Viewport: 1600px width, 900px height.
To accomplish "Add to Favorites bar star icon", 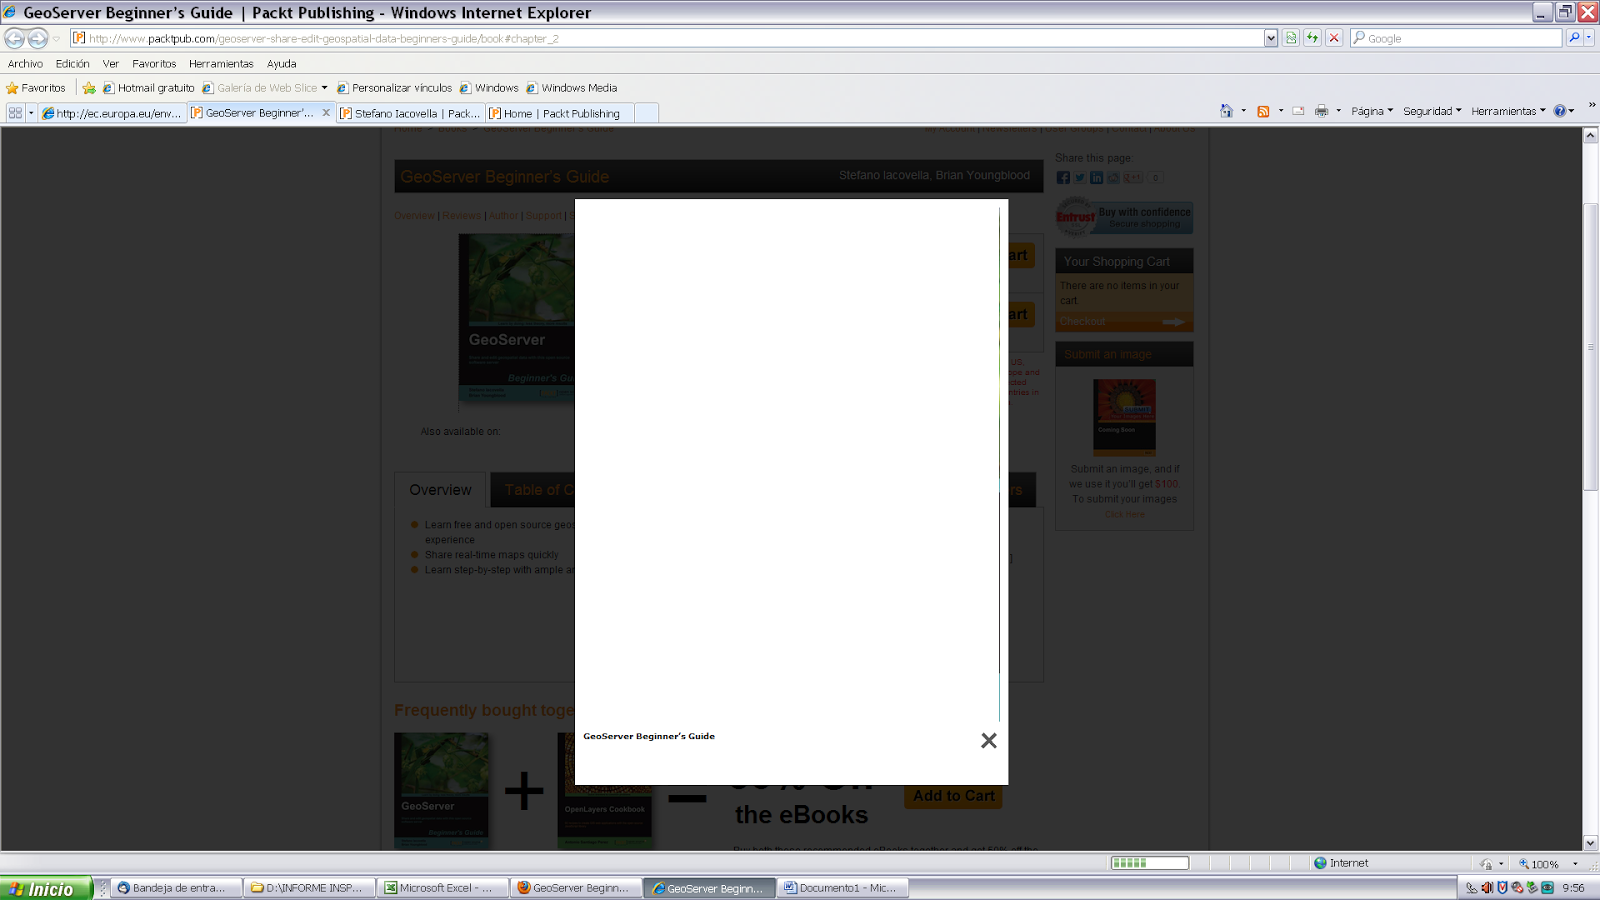I will tap(89, 88).
